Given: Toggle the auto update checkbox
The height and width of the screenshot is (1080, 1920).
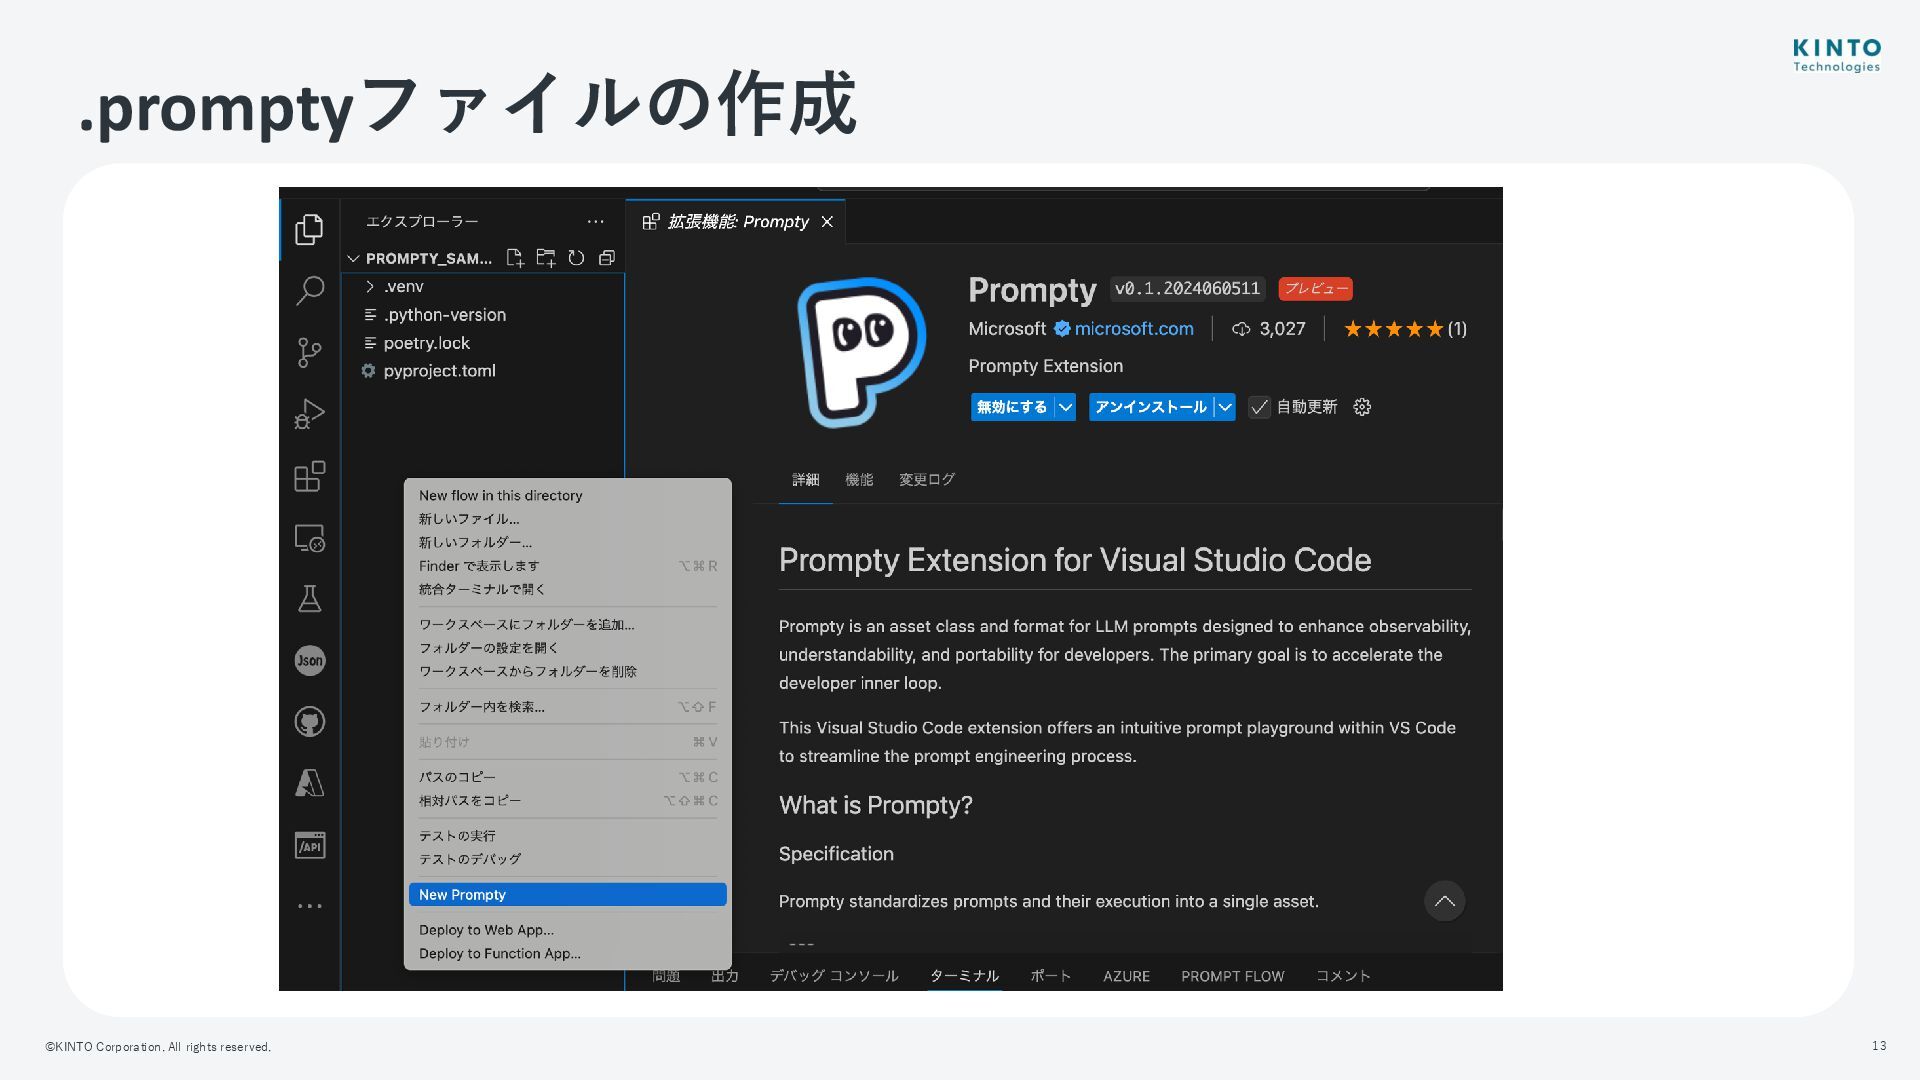Looking at the screenshot, I should [1259, 407].
